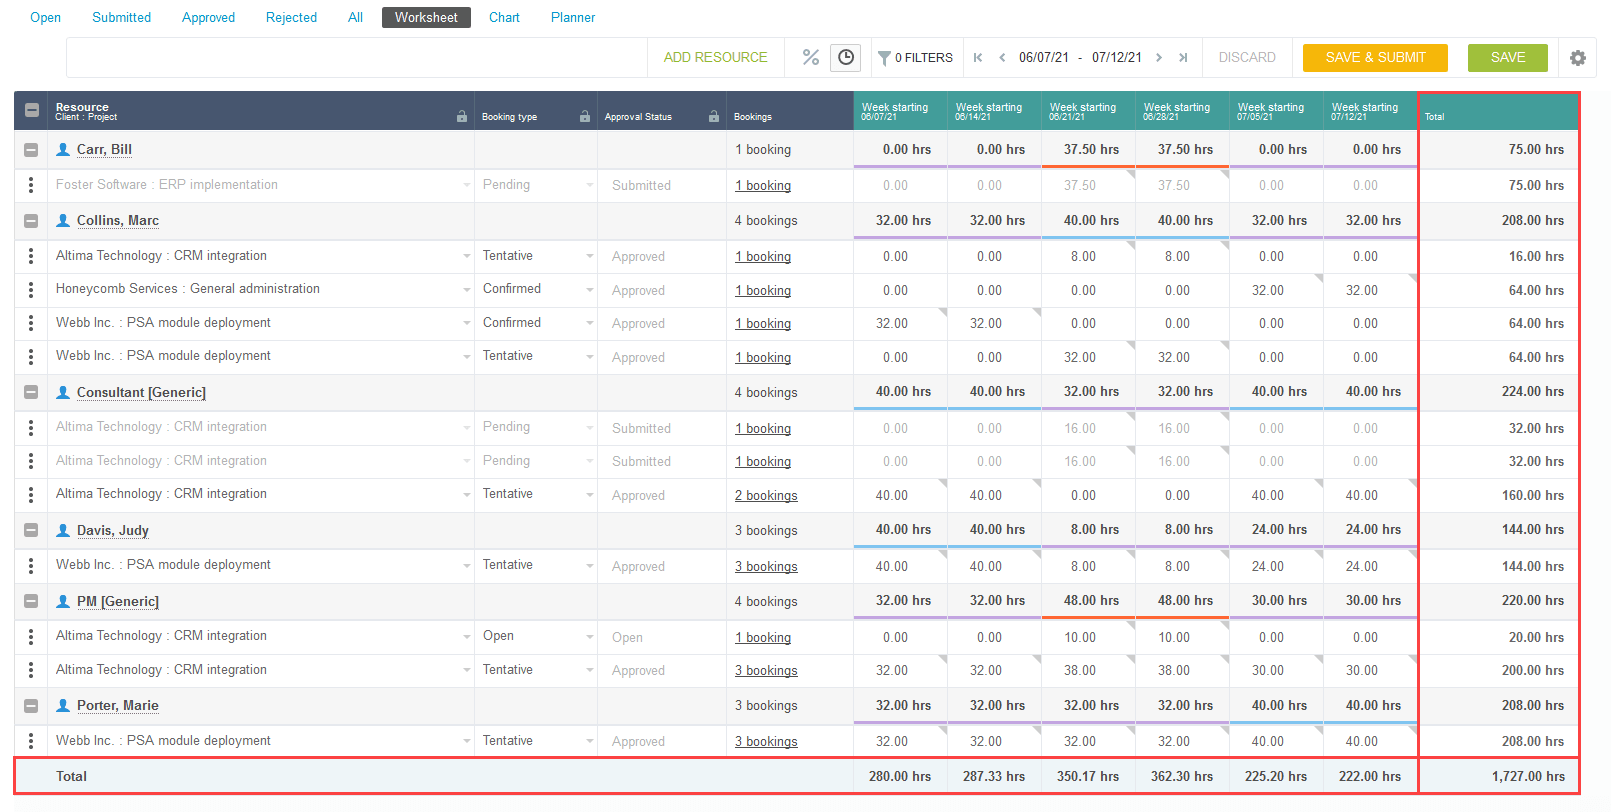Switch to the Rejected tab

point(291,17)
